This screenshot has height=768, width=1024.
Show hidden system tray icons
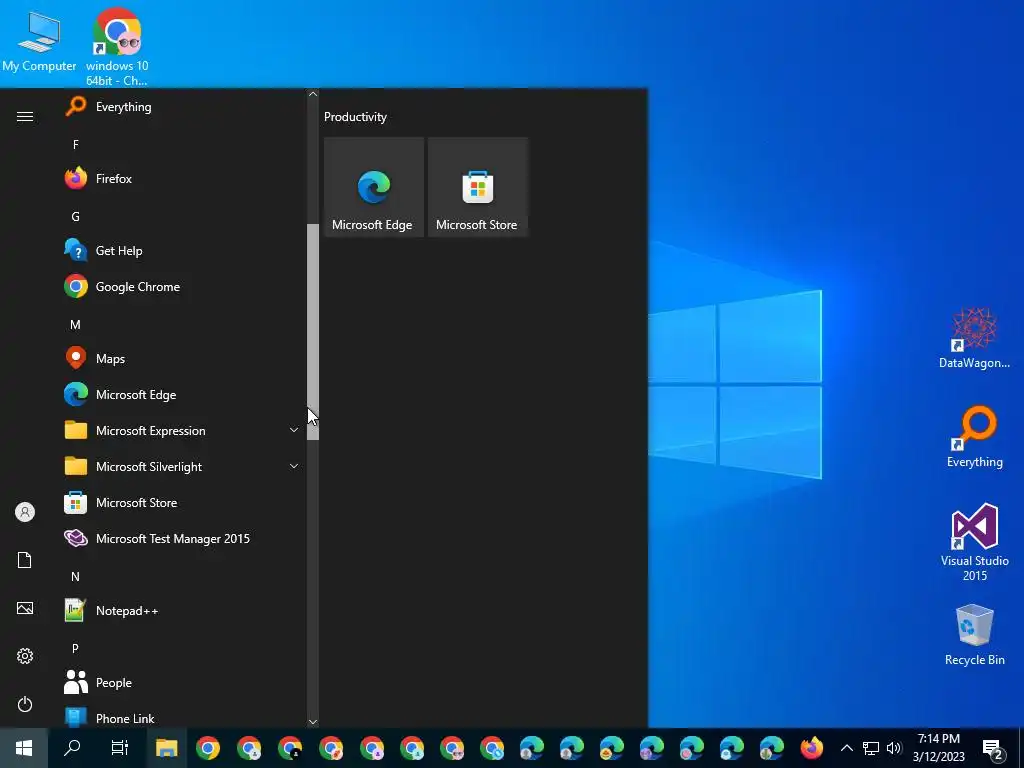tap(846, 748)
